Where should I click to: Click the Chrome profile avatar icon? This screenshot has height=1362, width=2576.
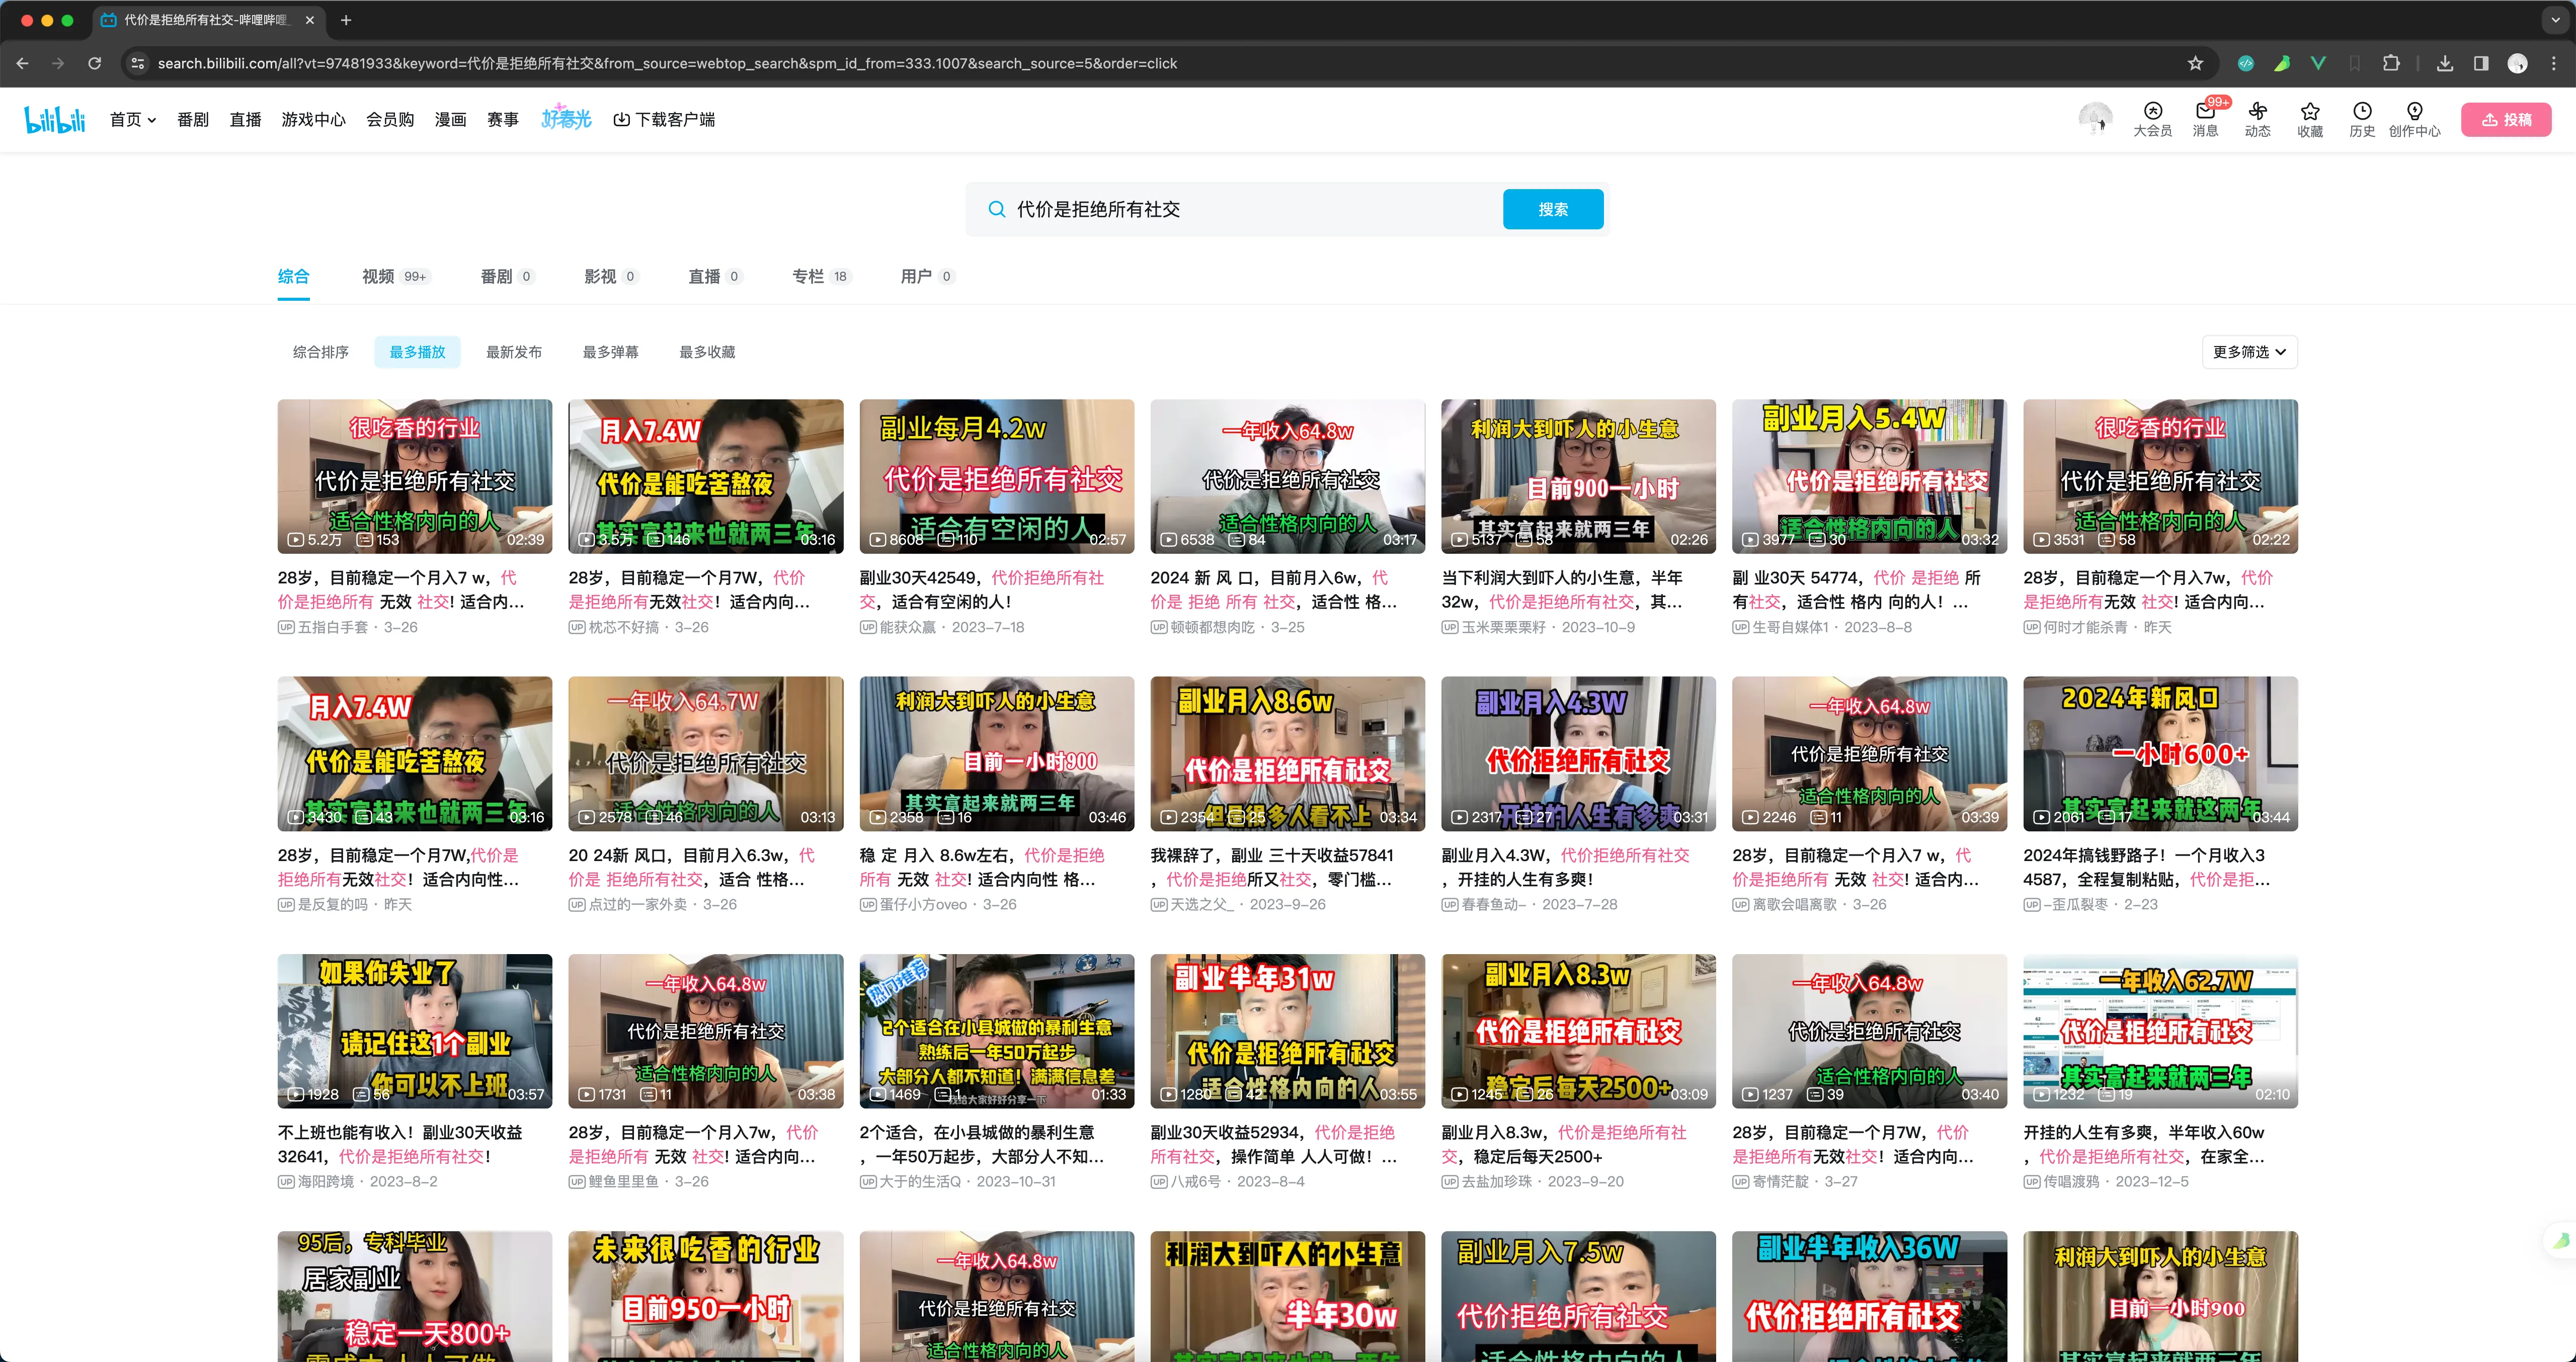click(2517, 63)
